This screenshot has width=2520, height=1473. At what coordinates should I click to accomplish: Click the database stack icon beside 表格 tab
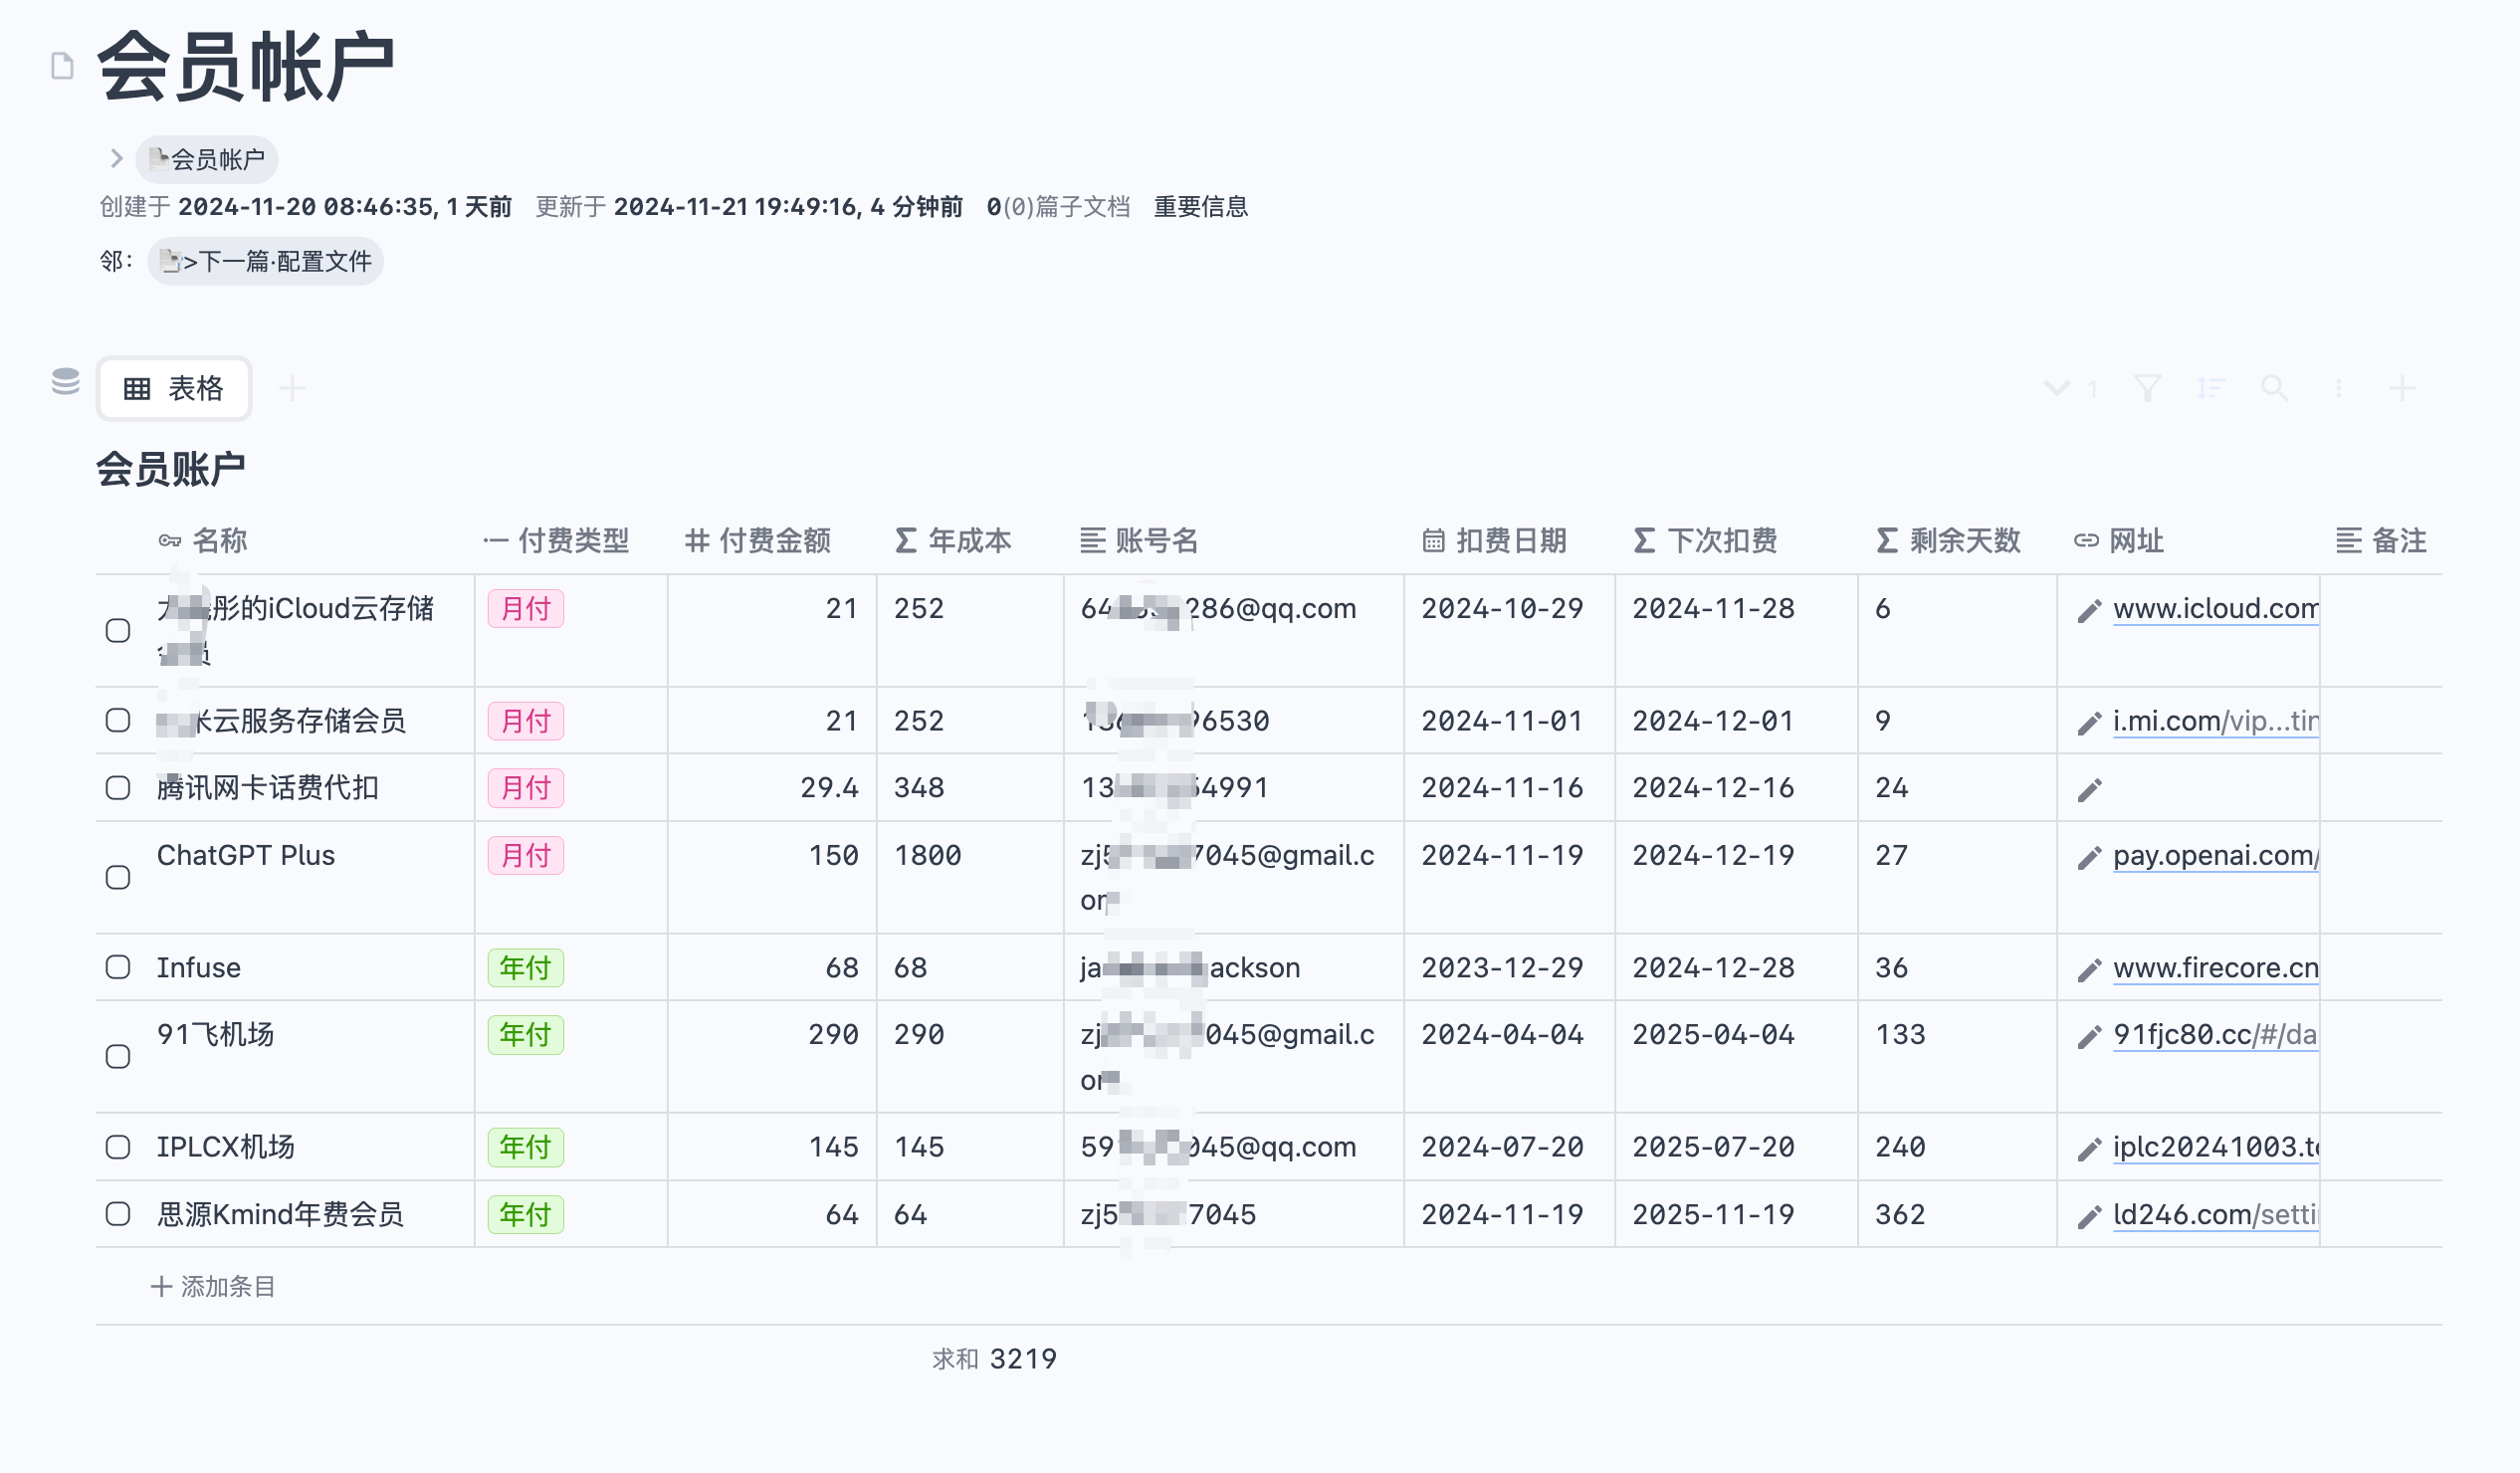click(x=66, y=381)
